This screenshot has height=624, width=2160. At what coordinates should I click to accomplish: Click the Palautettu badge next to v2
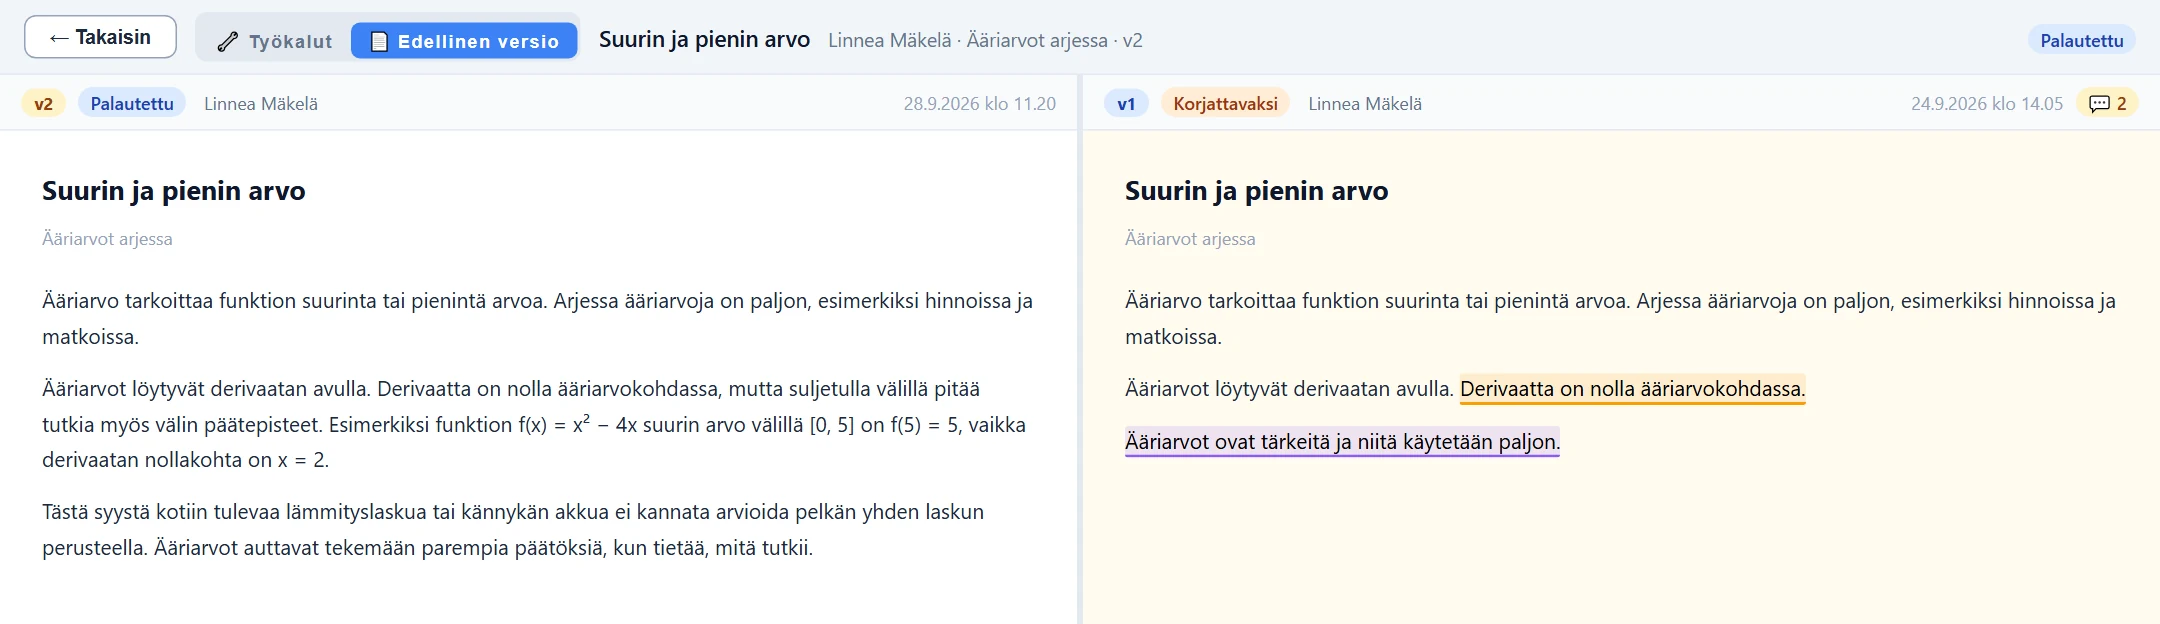coord(132,103)
